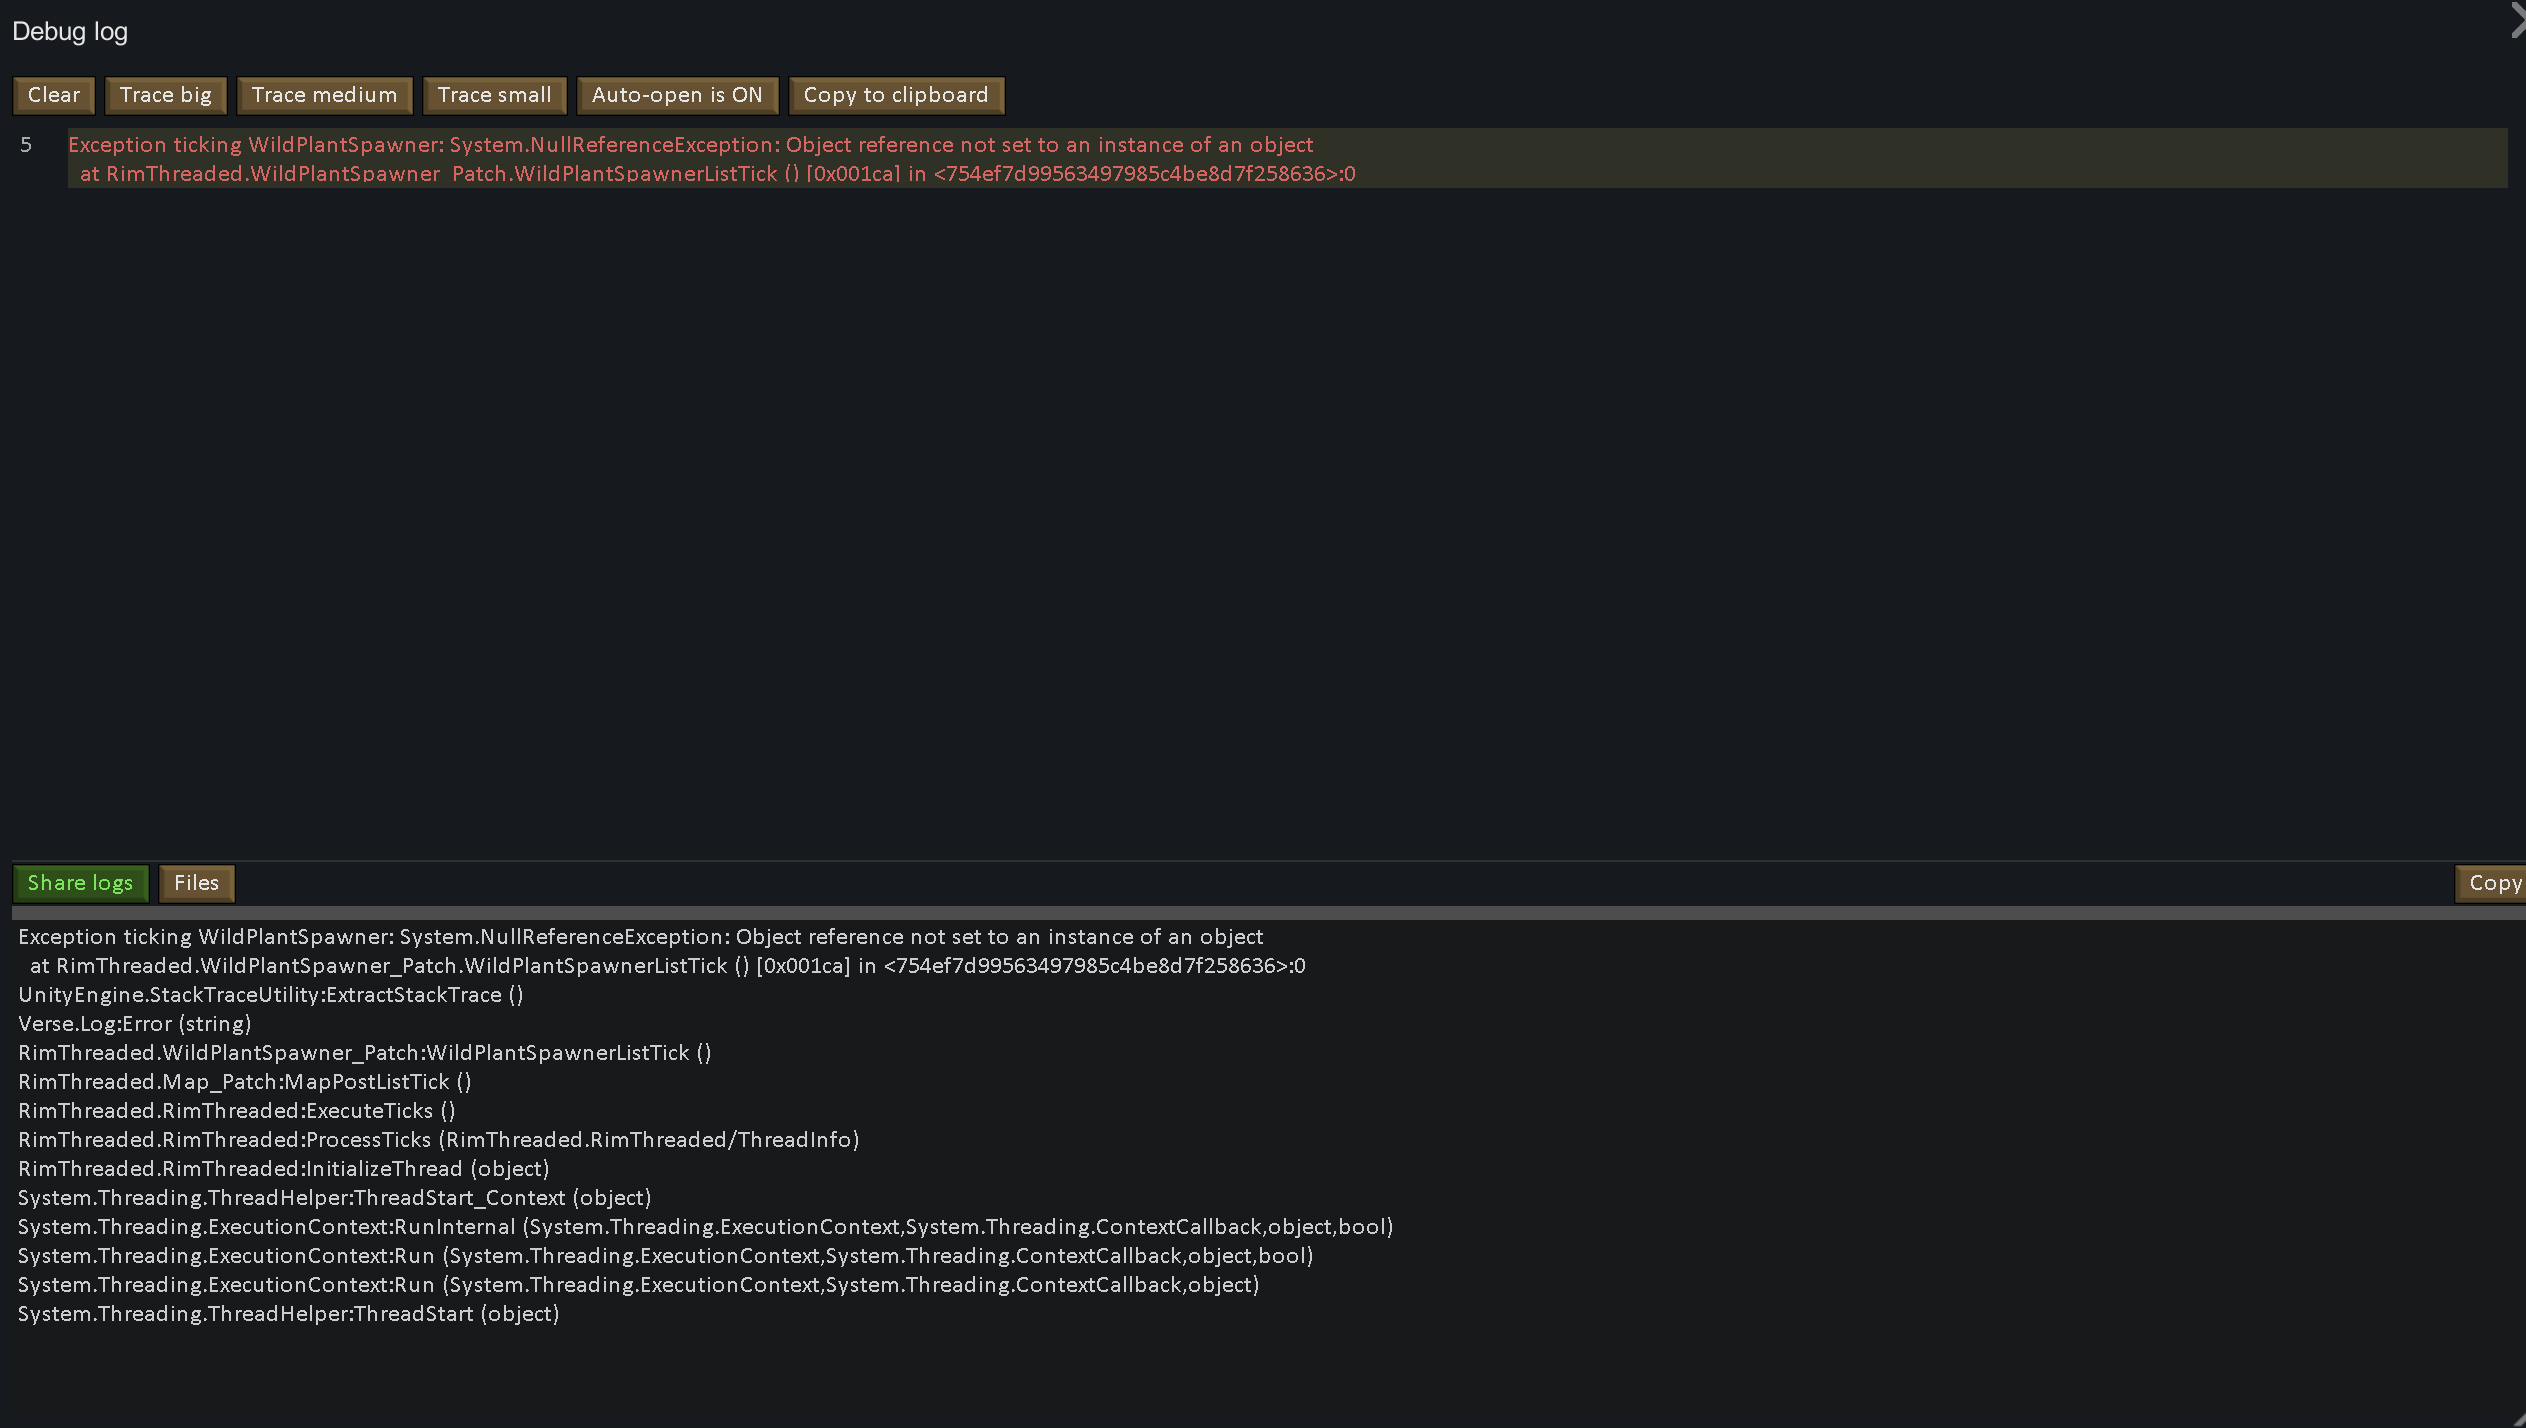This screenshot has width=2526, height=1428.
Task: Click the UnityEngine ExtractStackTrace line
Action: click(x=270, y=994)
